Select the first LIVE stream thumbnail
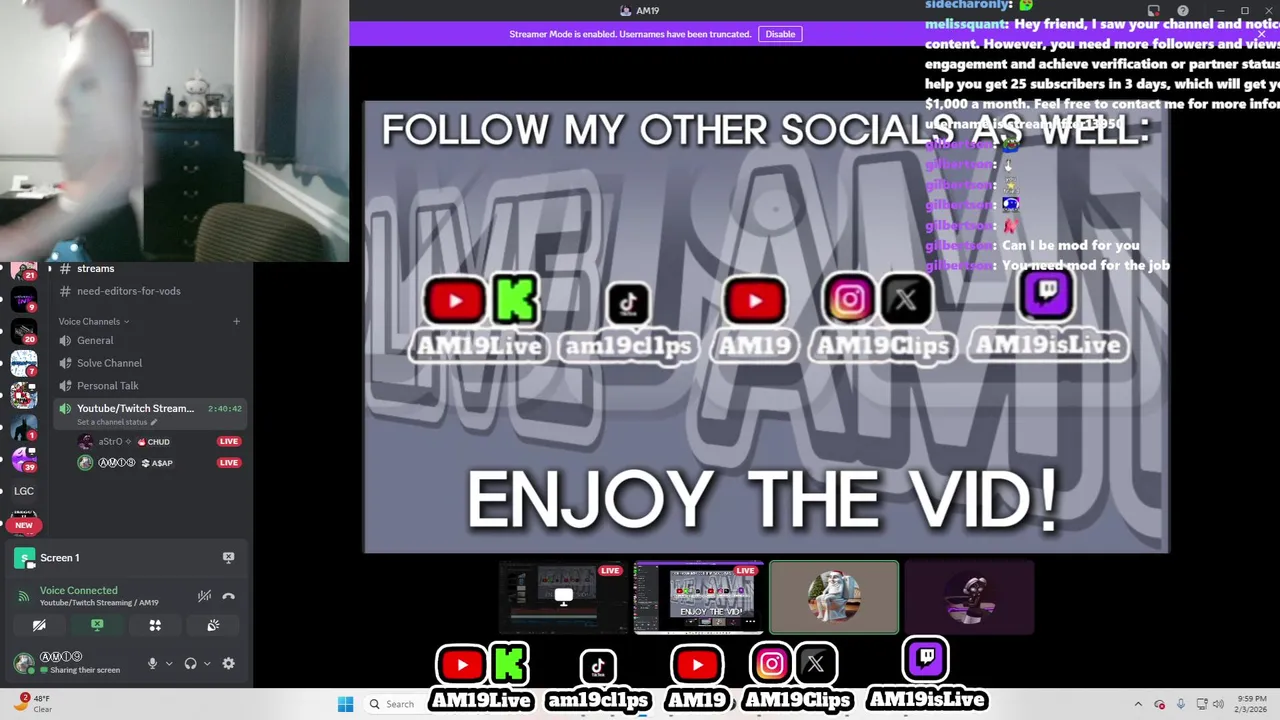 pyautogui.click(x=563, y=598)
